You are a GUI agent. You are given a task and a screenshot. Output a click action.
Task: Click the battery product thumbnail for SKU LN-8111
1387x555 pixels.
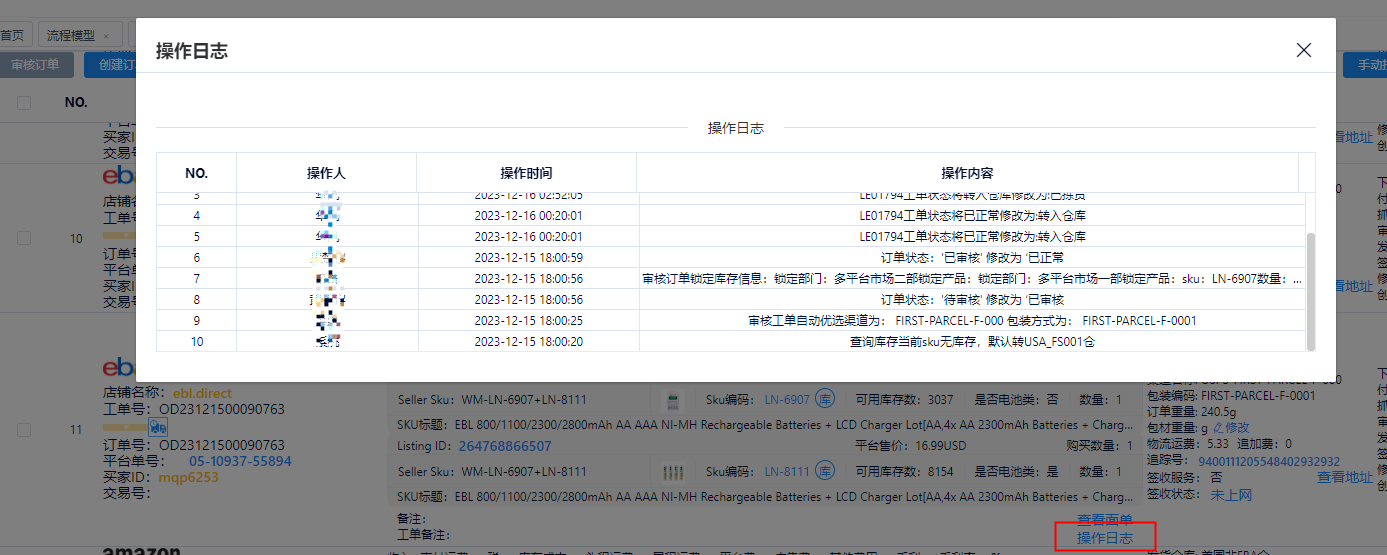click(675, 471)
